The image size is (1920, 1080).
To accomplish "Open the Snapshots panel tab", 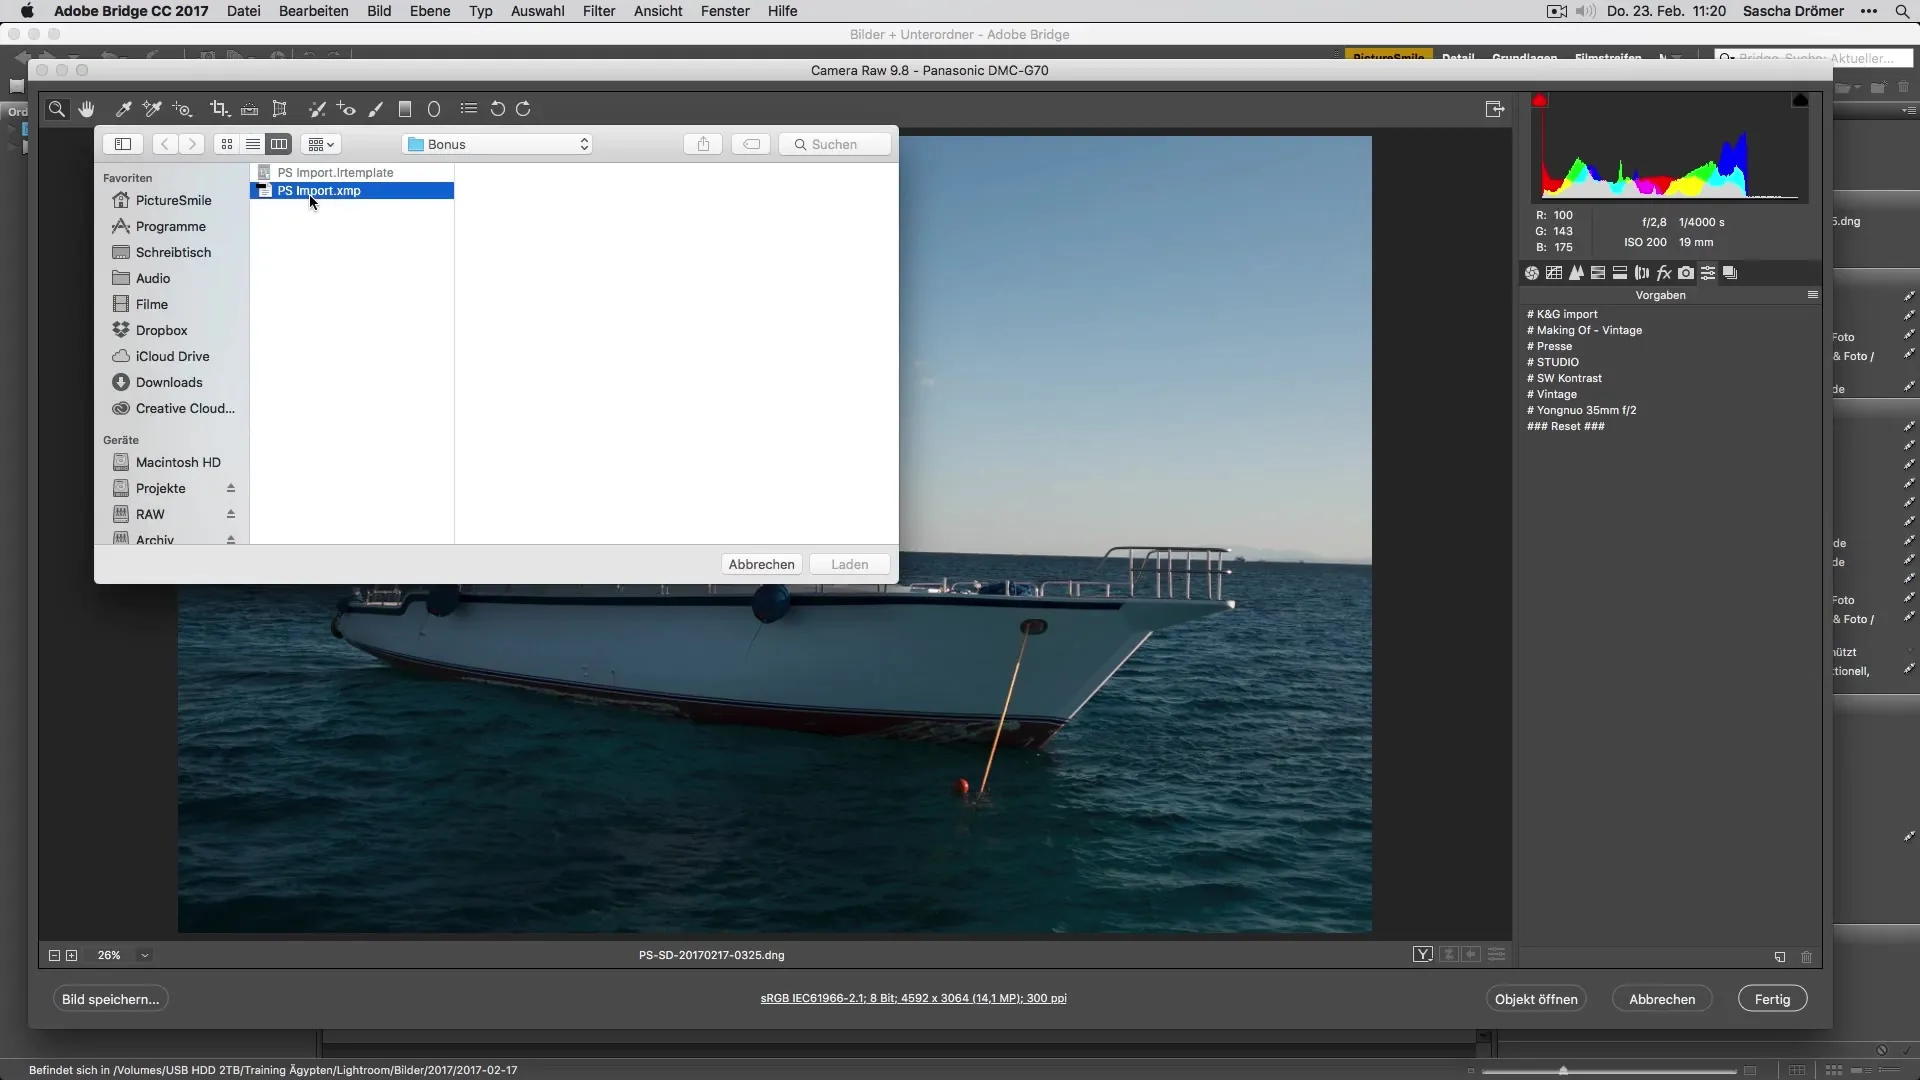I will point(1730,273).
